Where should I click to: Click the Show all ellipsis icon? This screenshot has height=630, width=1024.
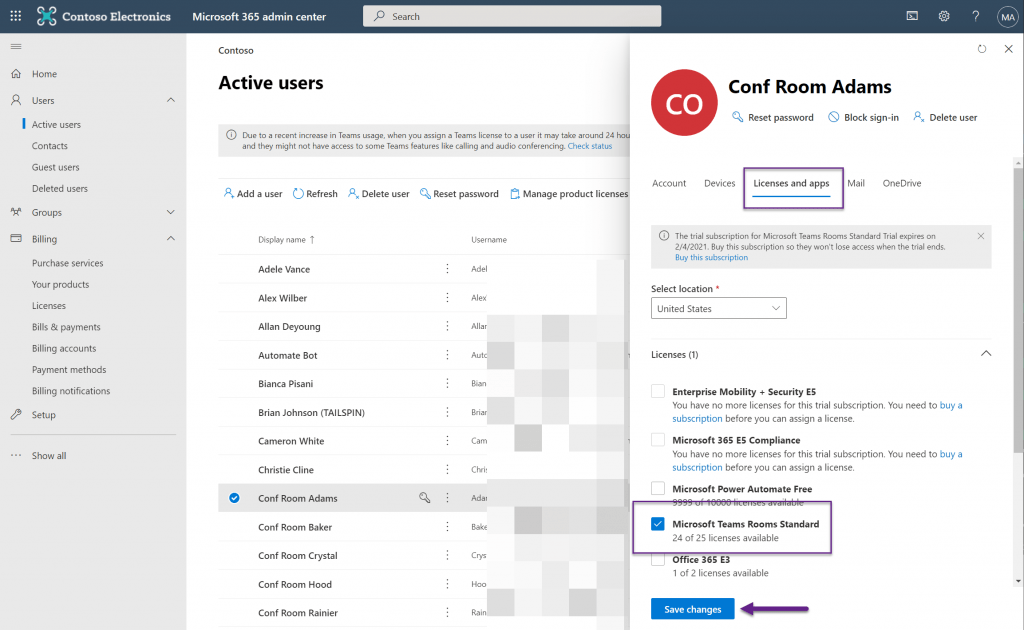[16, 456]
